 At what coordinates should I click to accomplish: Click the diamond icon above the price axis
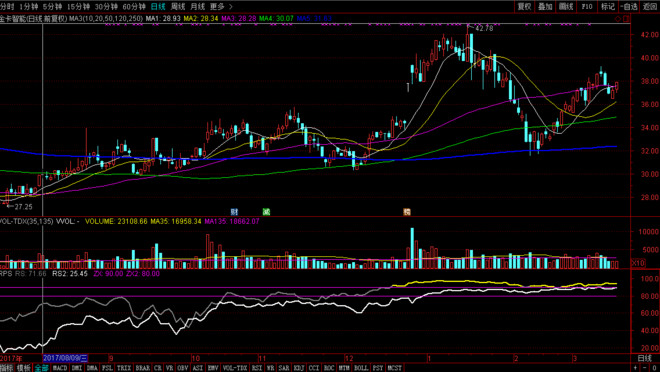coord(618,19)
